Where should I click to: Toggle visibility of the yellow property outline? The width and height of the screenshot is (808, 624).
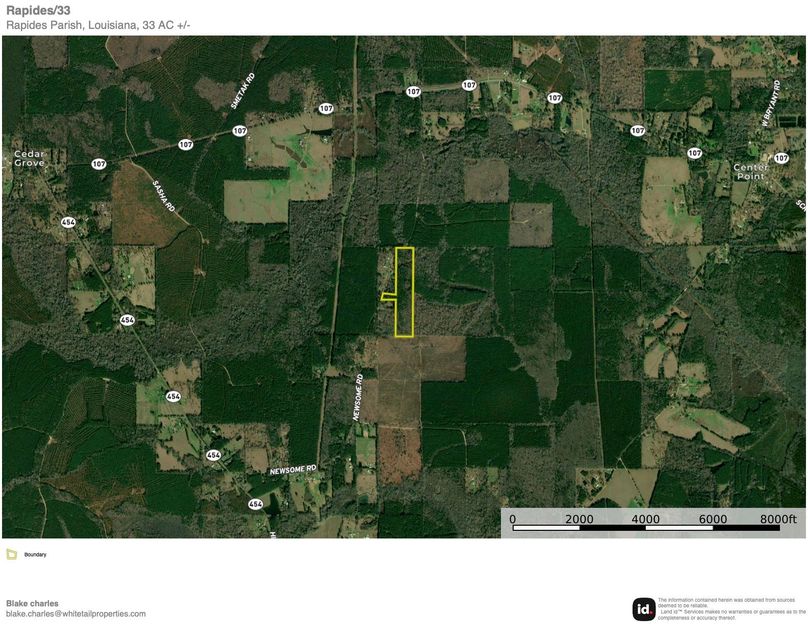(x=405, y=290)
